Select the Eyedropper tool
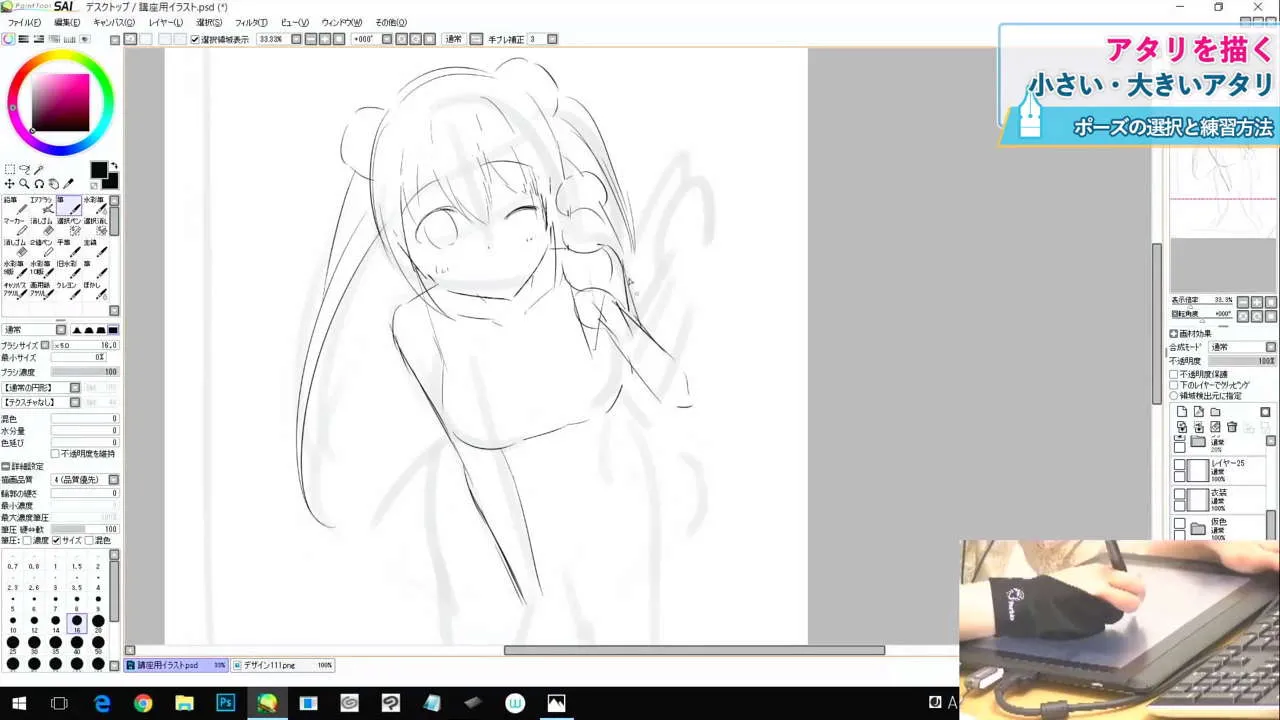 pyautogui.click(x=68, y=184)
